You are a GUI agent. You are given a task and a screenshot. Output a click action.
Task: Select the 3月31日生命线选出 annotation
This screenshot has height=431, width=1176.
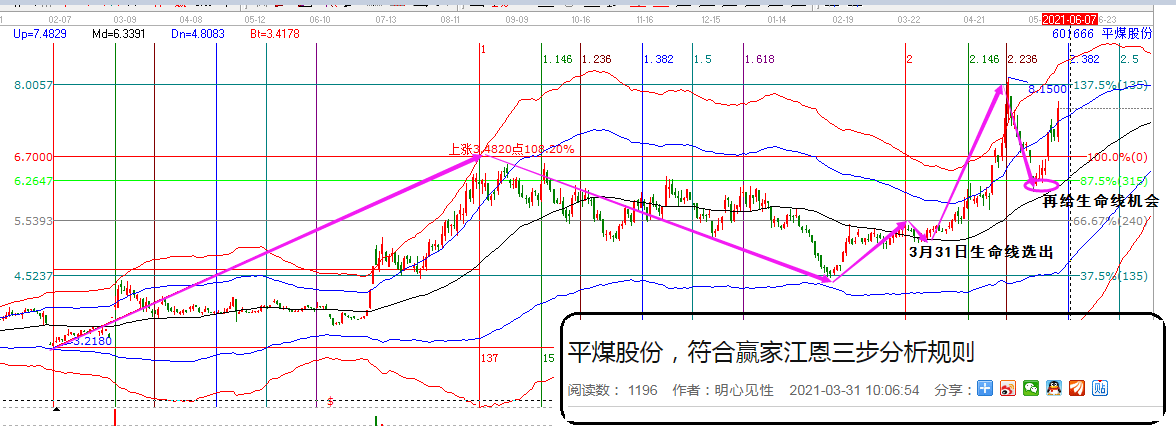tap(981, 252)
